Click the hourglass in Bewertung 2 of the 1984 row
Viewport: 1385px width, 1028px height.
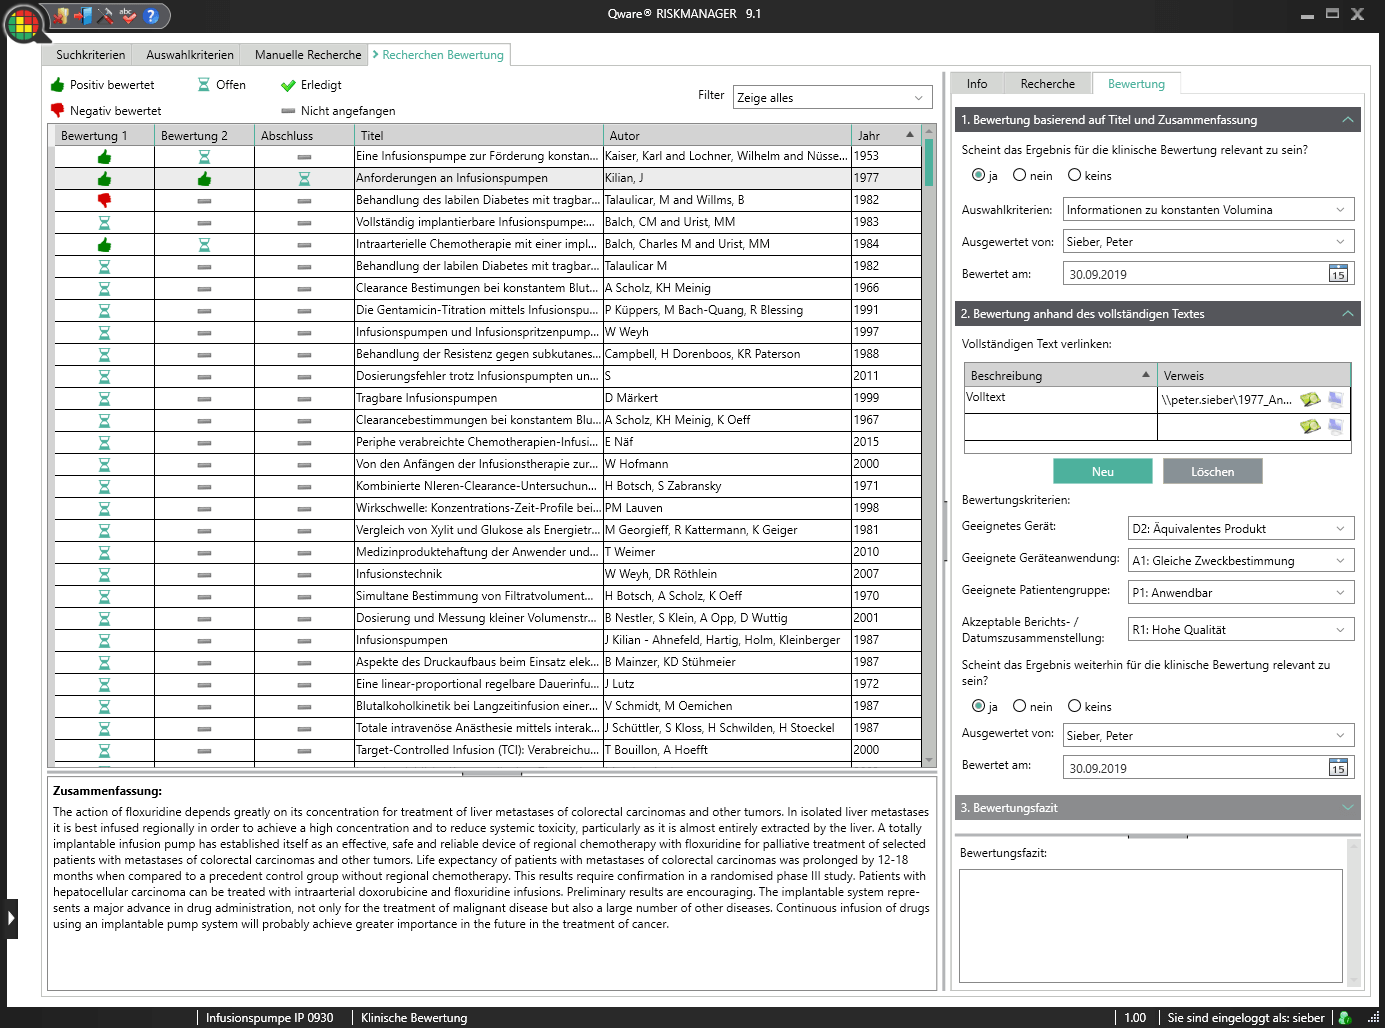tap(204, 245)
